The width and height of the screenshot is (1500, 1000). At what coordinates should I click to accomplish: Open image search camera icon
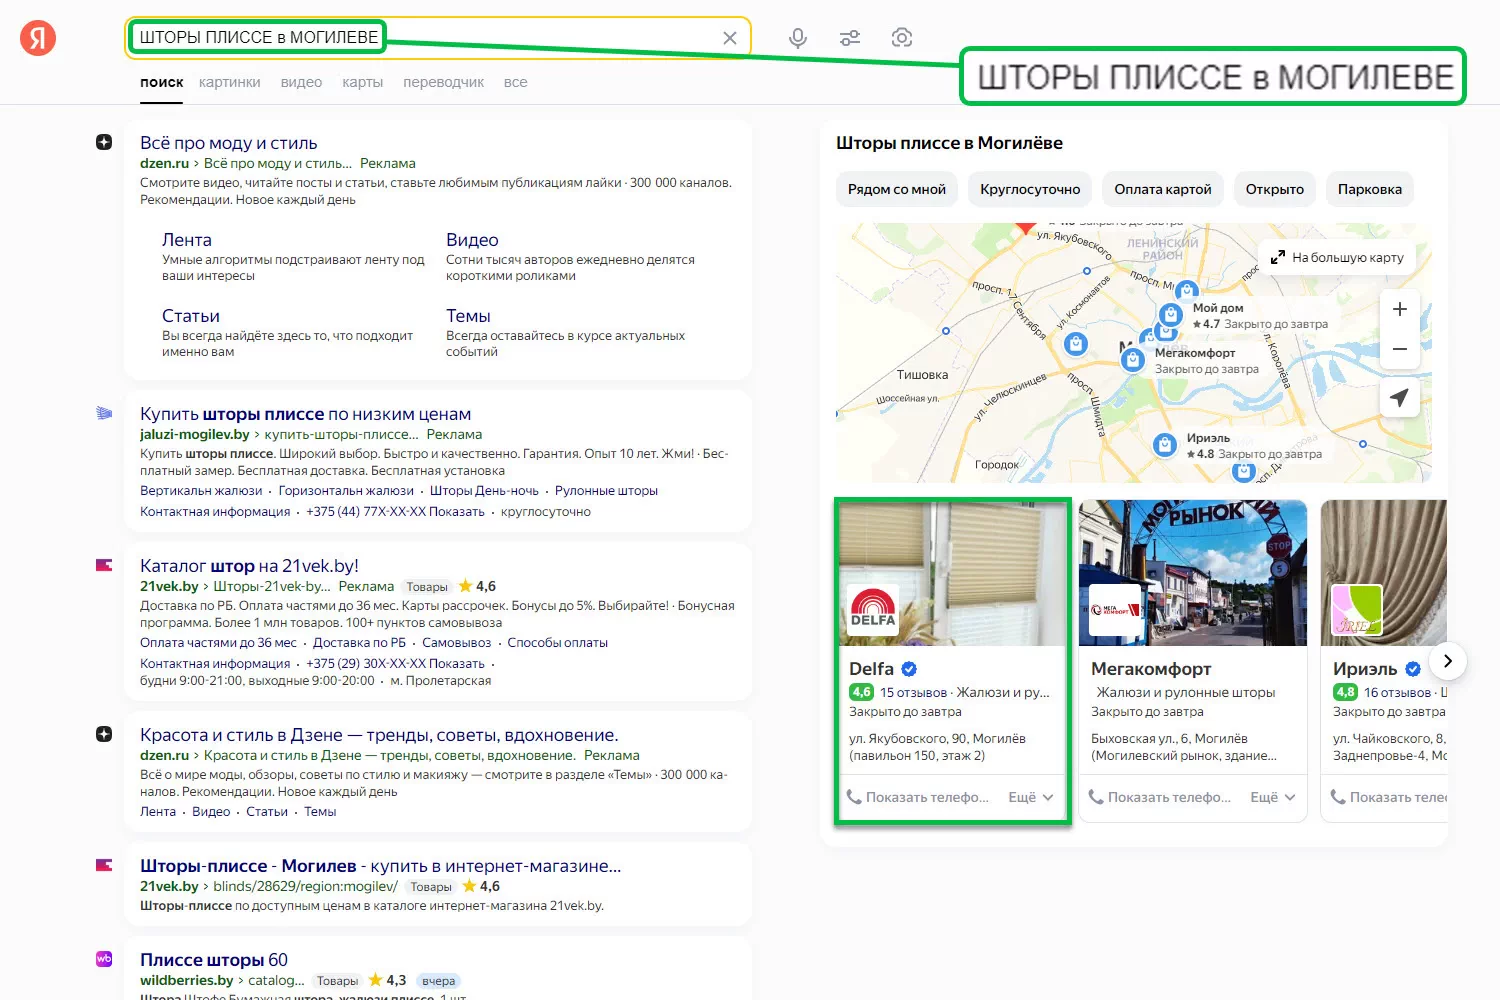click(x=902, y=38)
